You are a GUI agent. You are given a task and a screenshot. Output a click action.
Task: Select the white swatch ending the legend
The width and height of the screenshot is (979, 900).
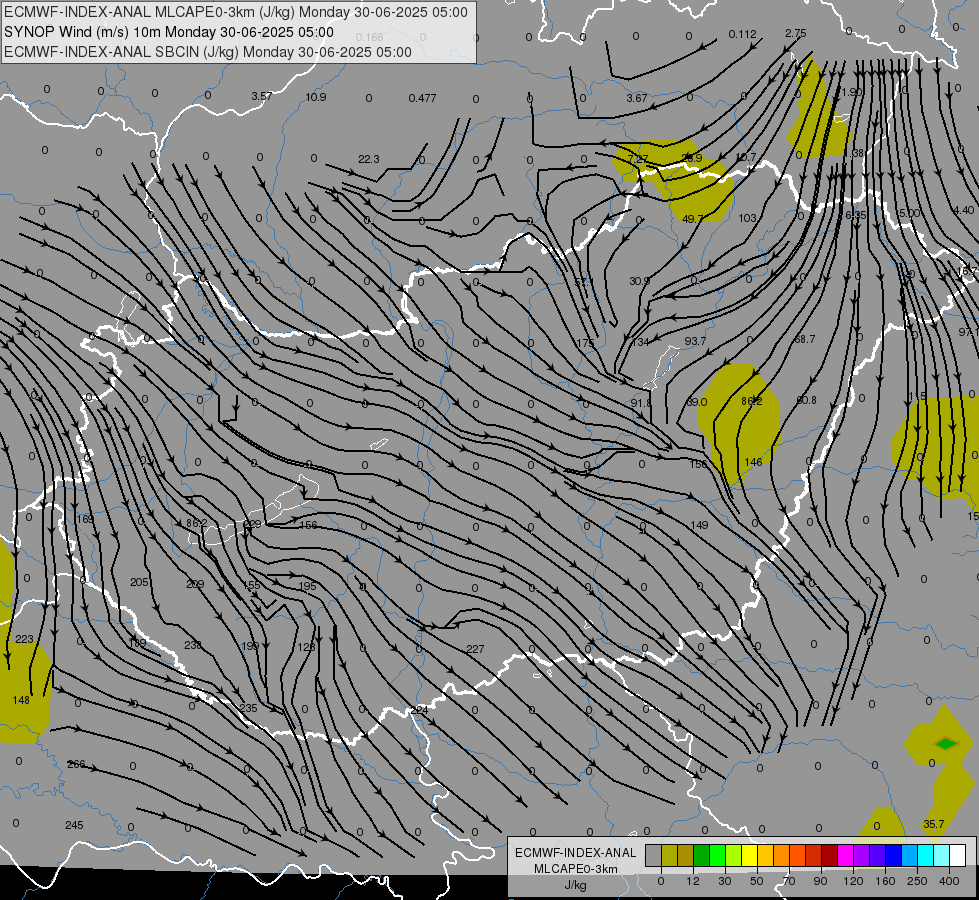tap(957, 856)
